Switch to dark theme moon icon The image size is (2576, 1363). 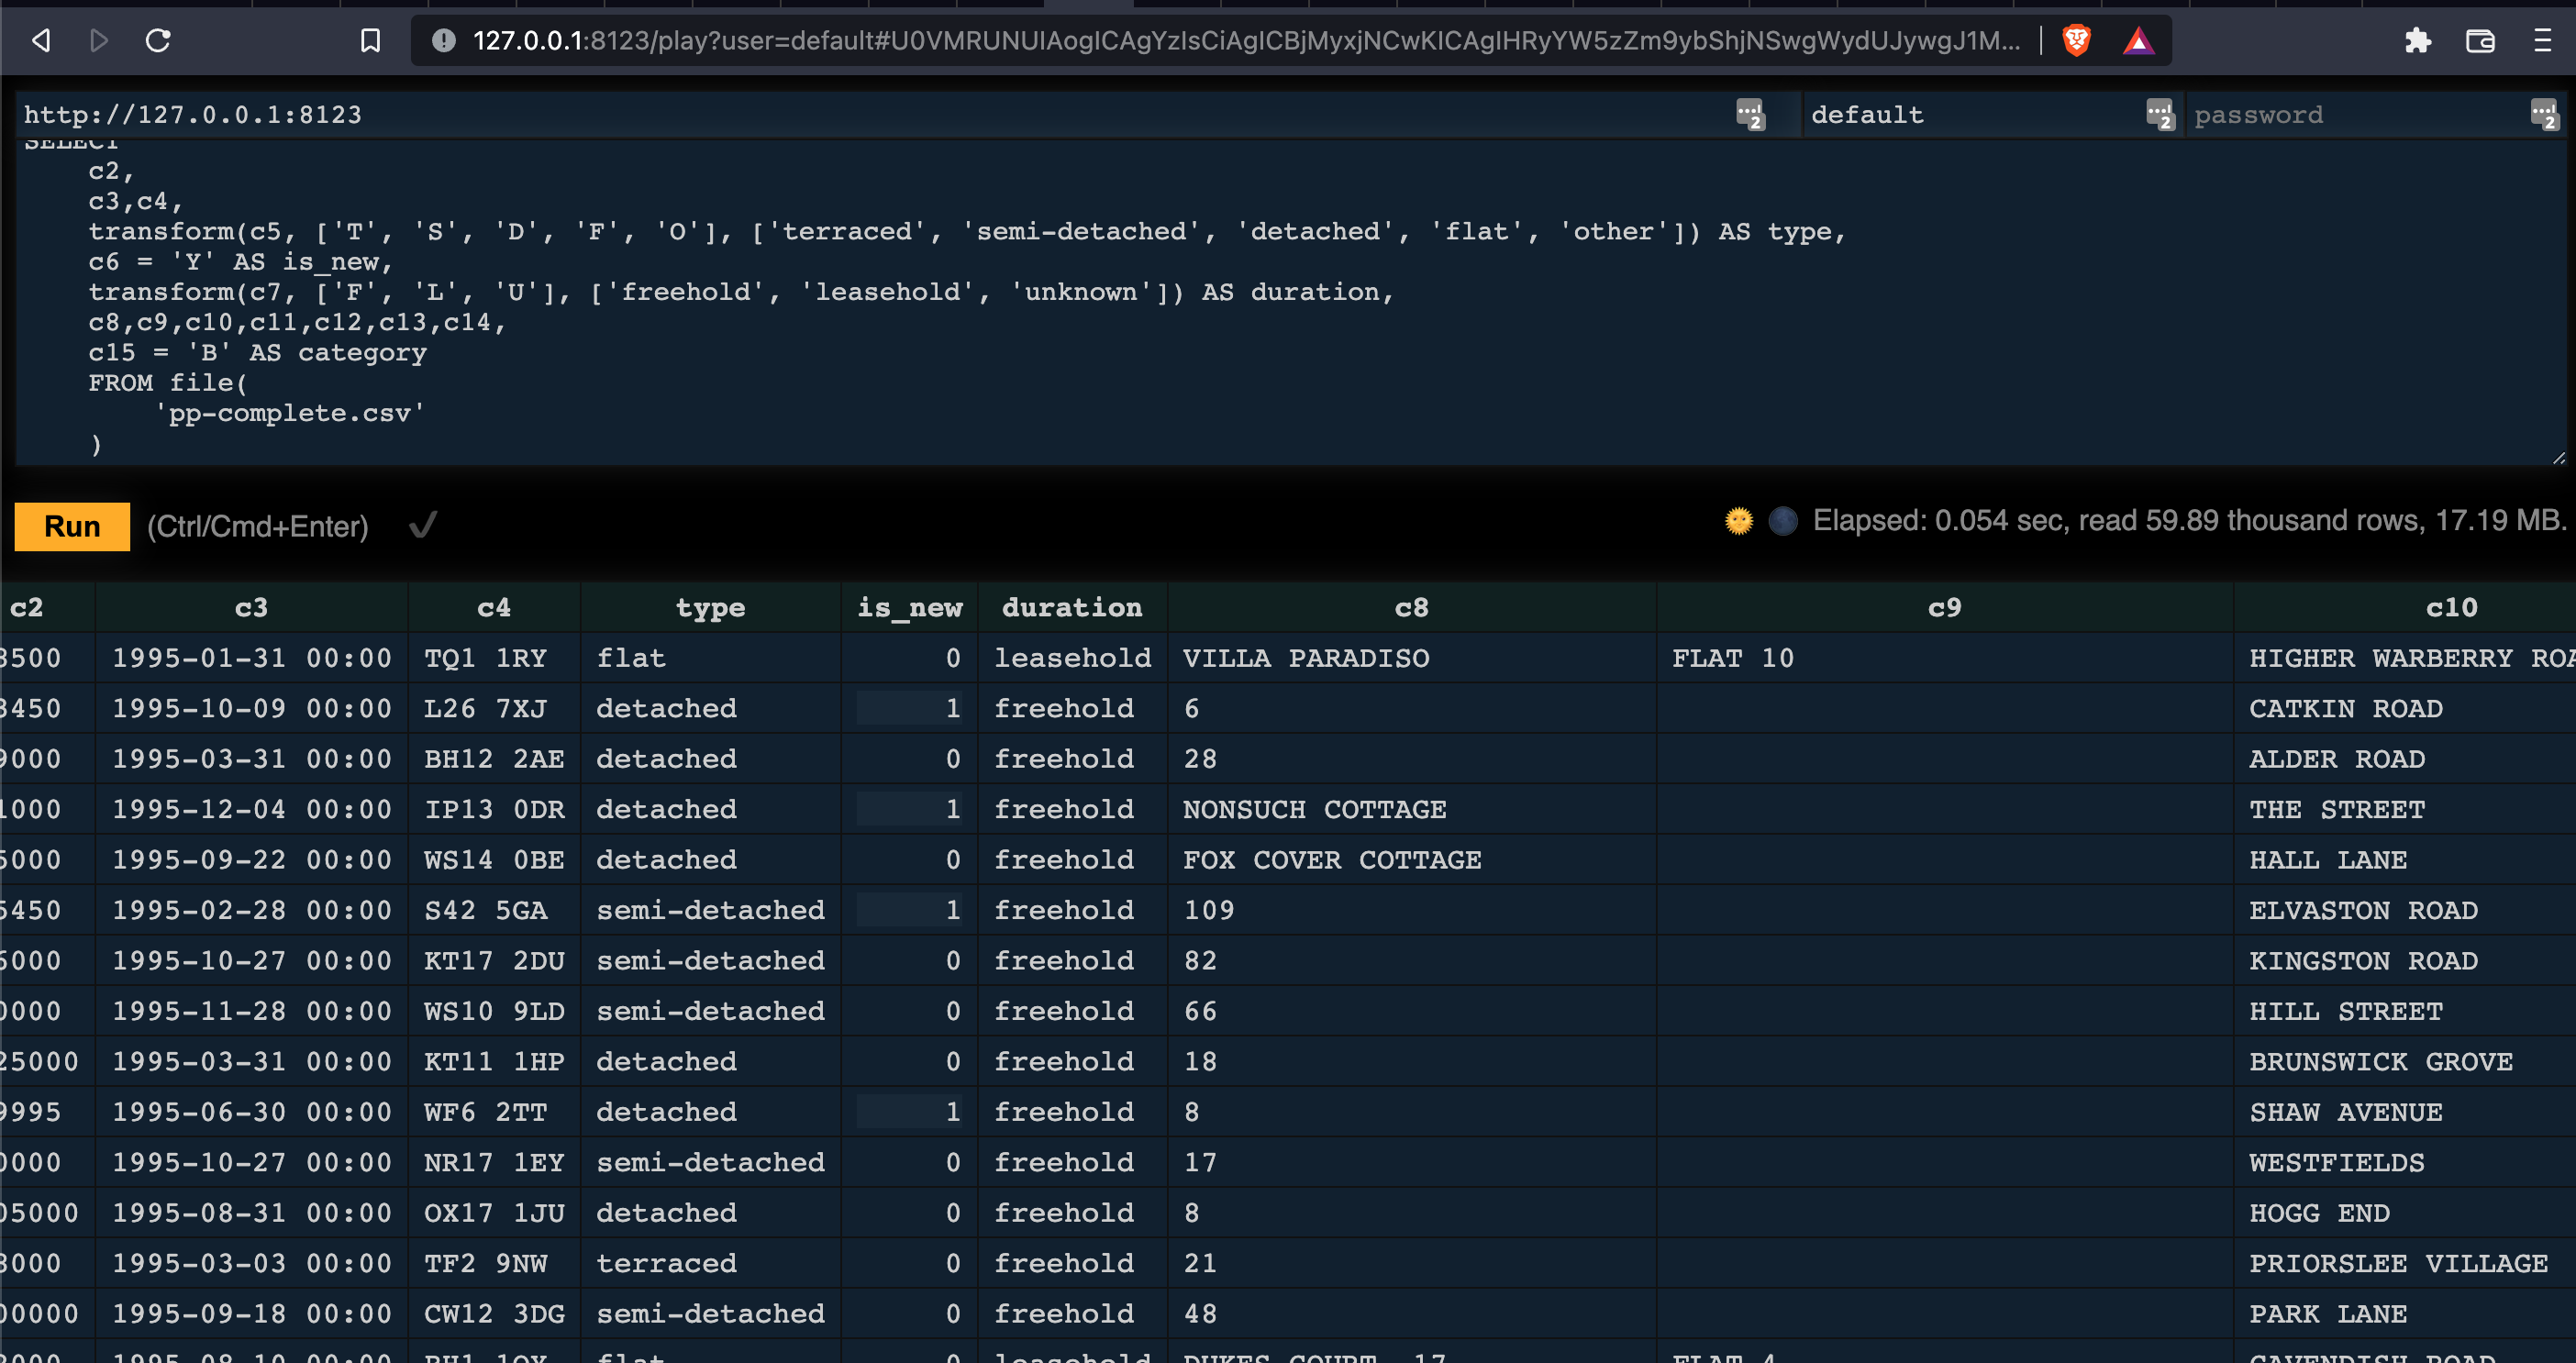(1783, 521)
